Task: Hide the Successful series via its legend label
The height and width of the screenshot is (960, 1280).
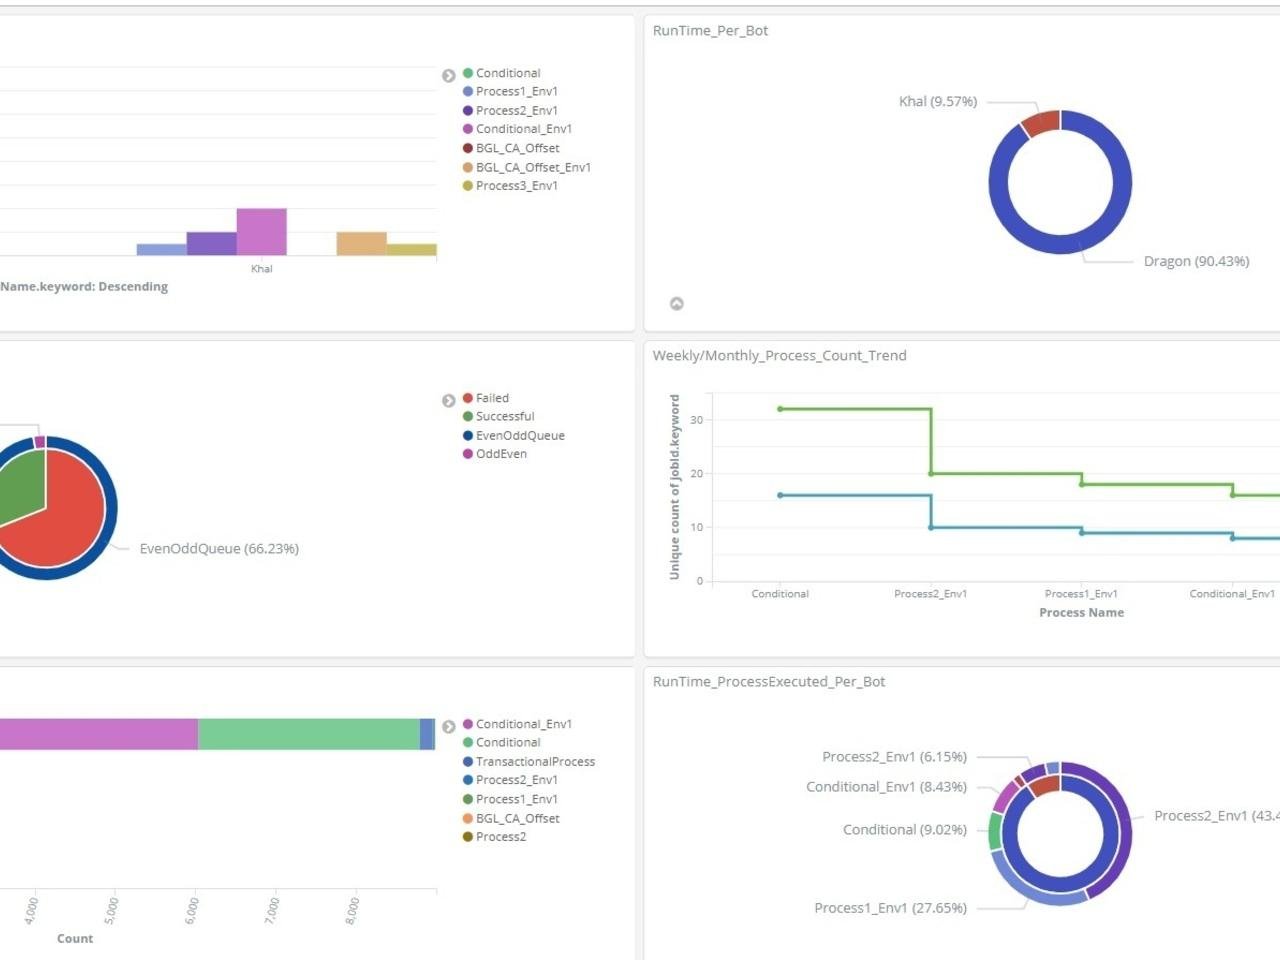Action: tap(505, 416)
